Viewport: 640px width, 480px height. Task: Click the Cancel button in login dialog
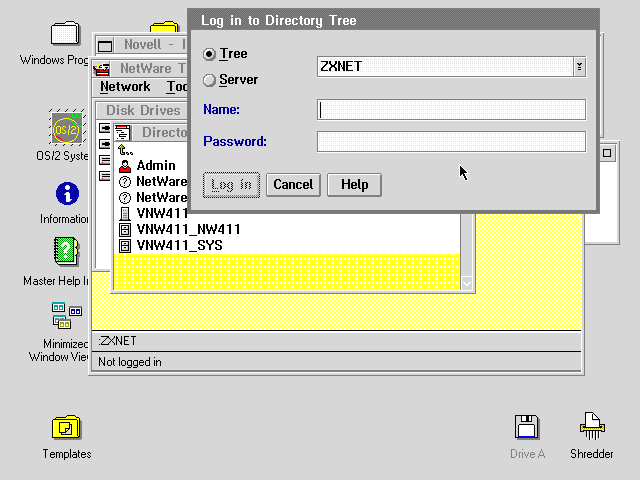(x=293, y=185)
